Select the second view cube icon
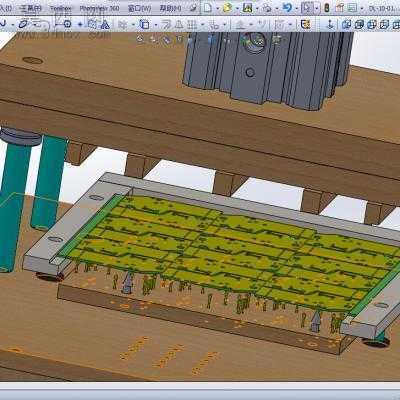 [359, 24]
